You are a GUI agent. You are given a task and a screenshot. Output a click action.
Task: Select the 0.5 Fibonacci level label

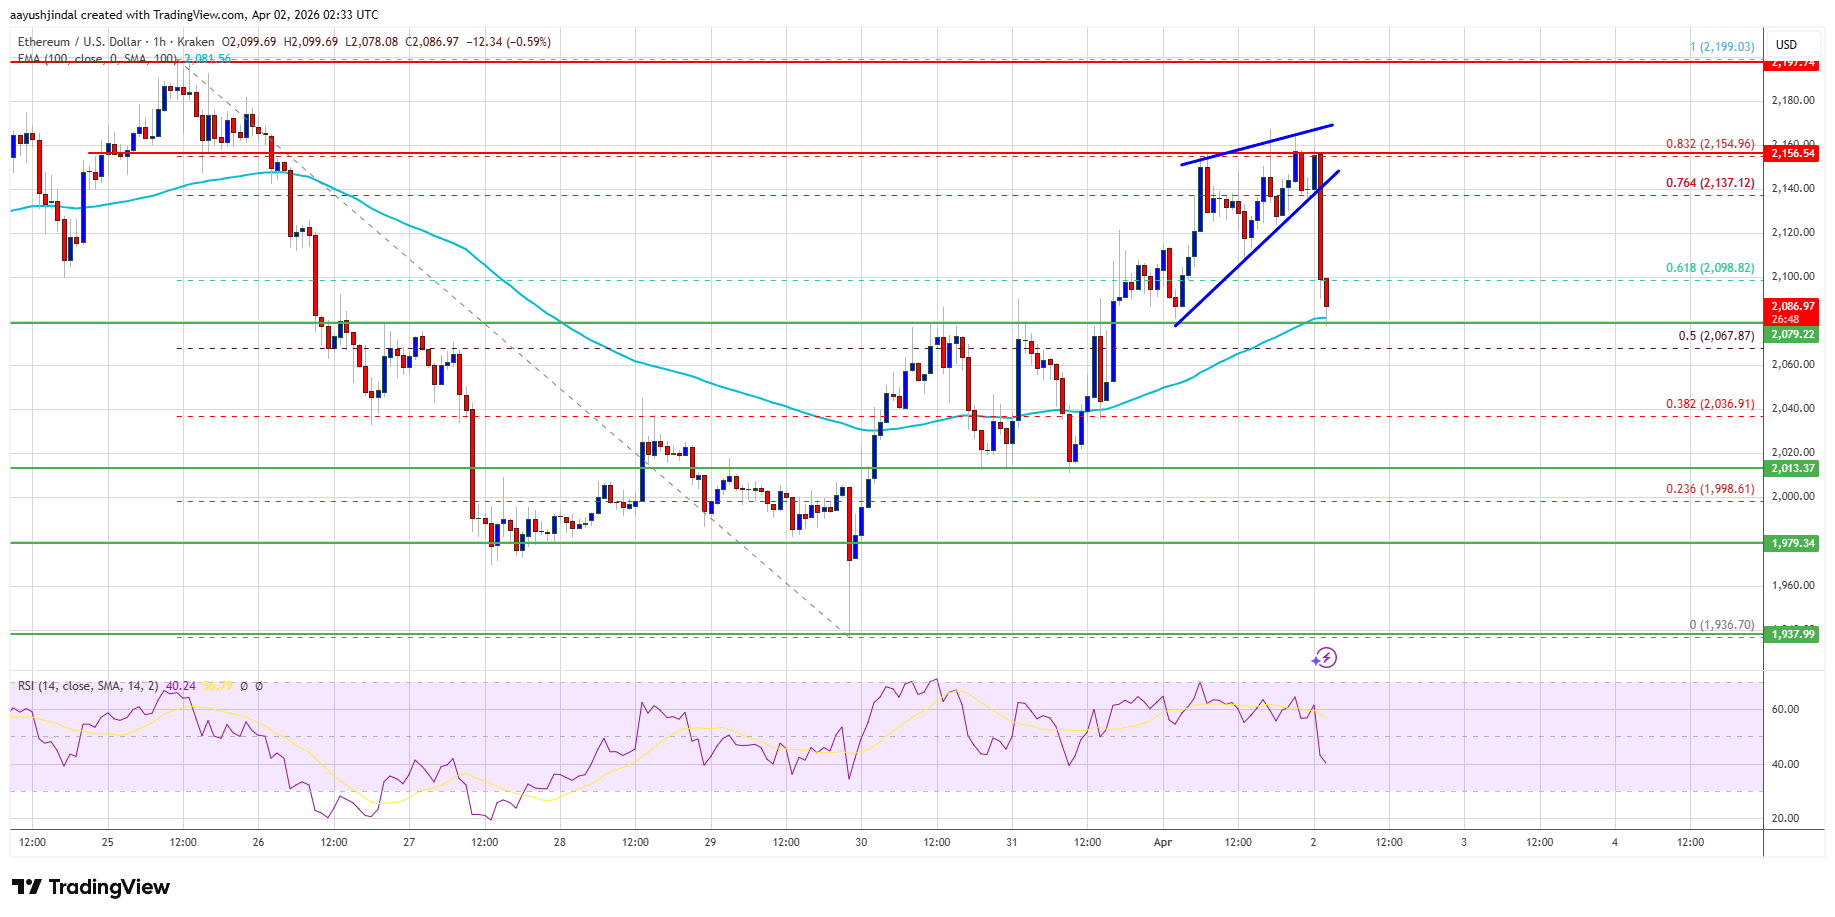pos(1715,336)
